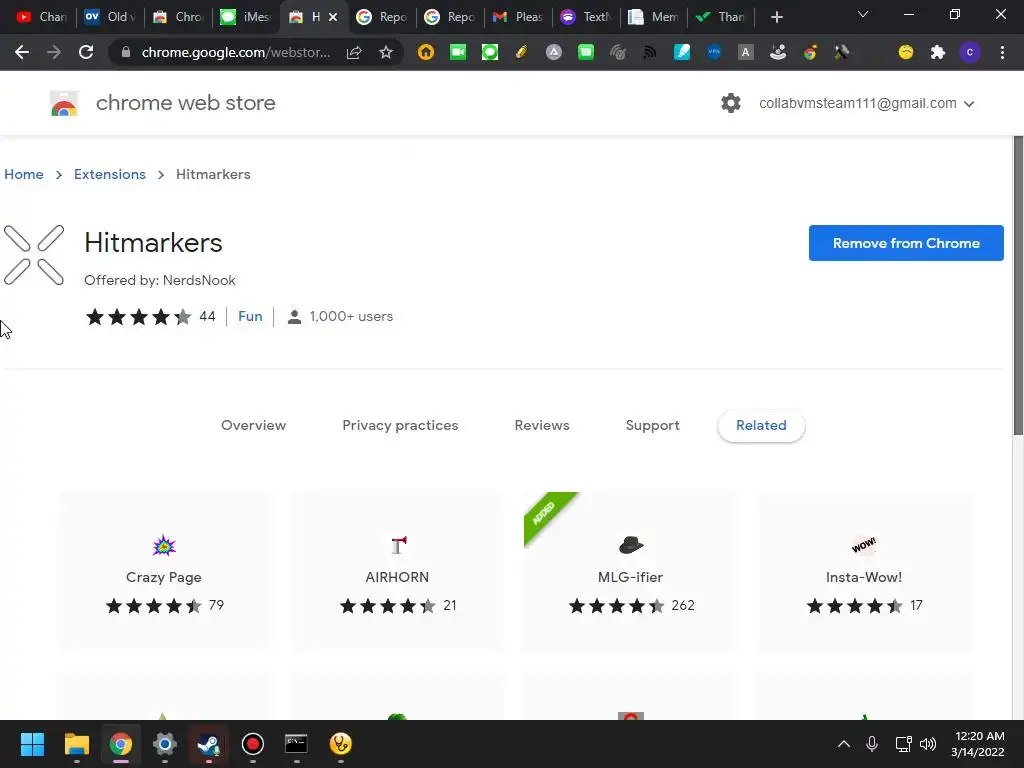1024x768 pixels.
Task: Open the yellow face extension icon
Action: tap(906, 52)
